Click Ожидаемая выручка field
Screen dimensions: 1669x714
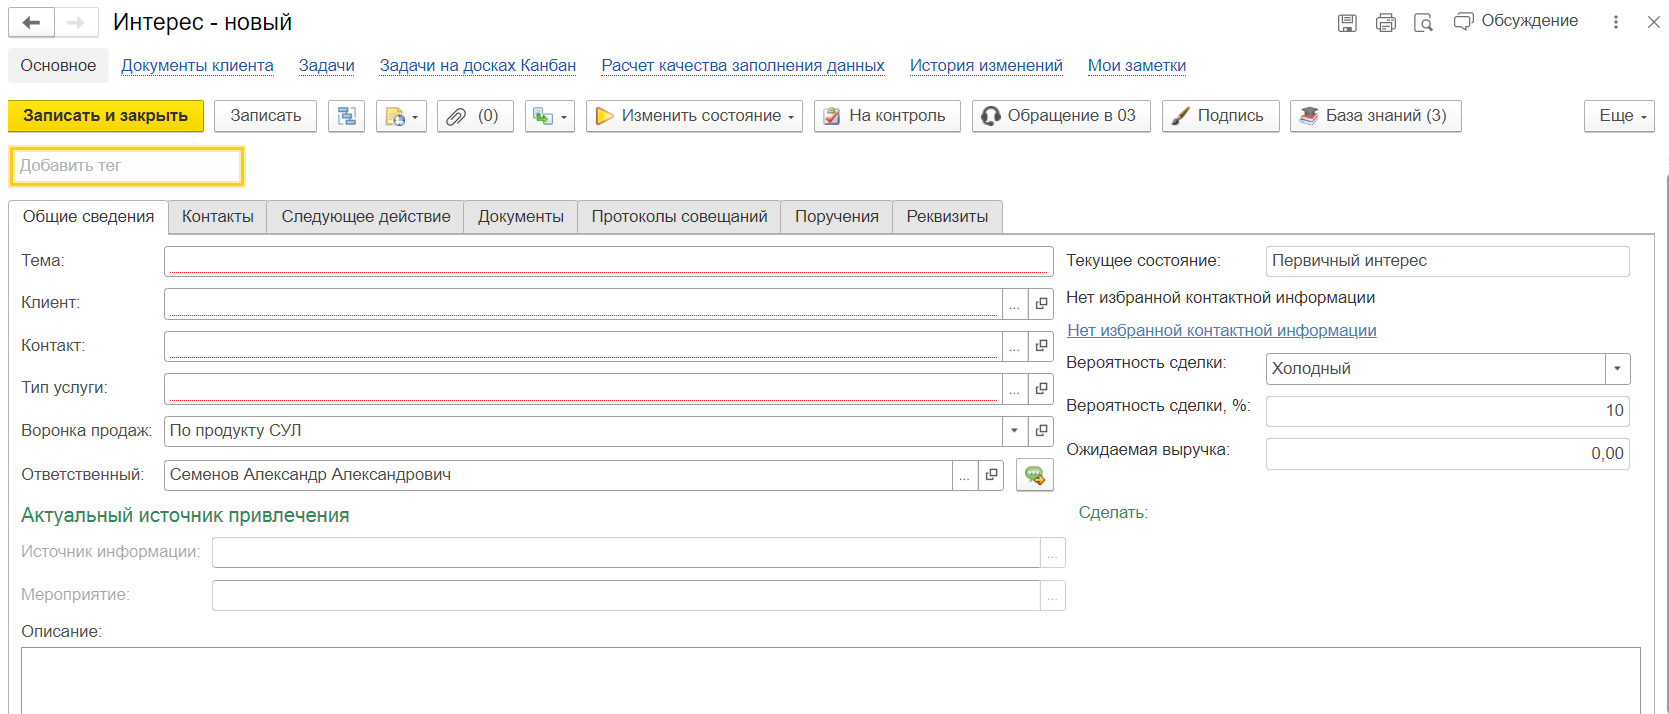coord(1447,454)
